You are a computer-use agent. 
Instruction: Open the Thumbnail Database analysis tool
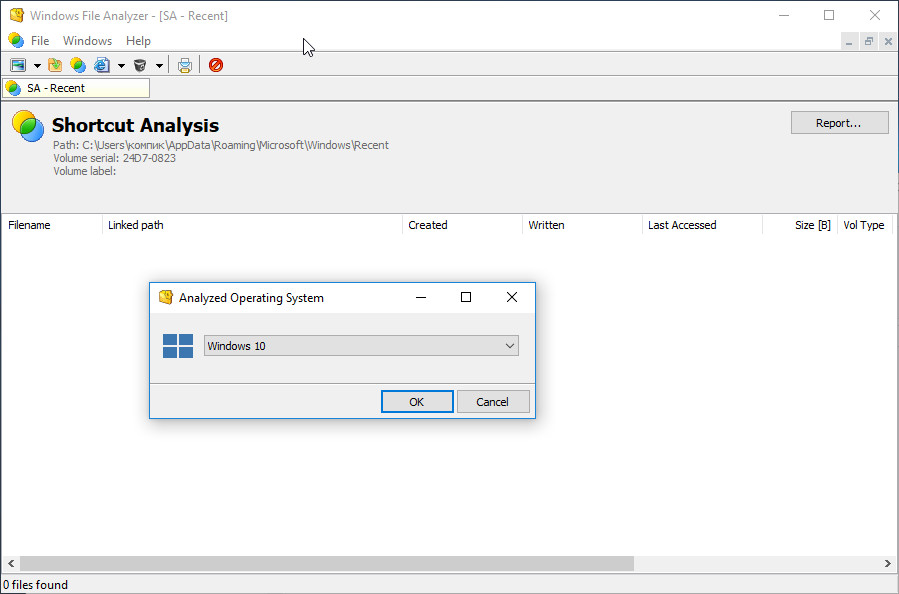[18, 65]
